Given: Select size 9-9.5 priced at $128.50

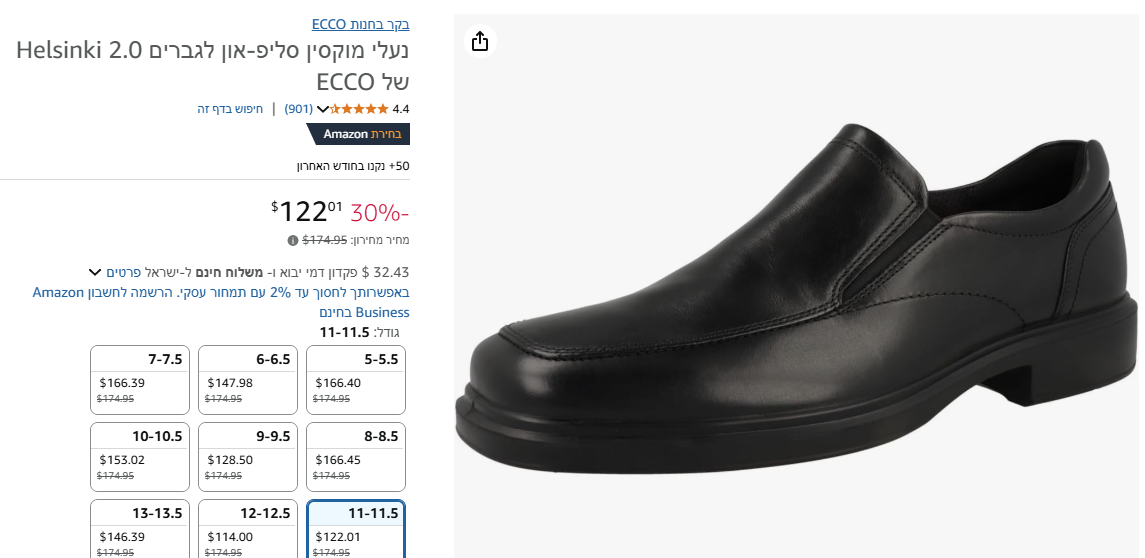Looking at the screenshot, I should pyautogui.click(x=247, y=457).
